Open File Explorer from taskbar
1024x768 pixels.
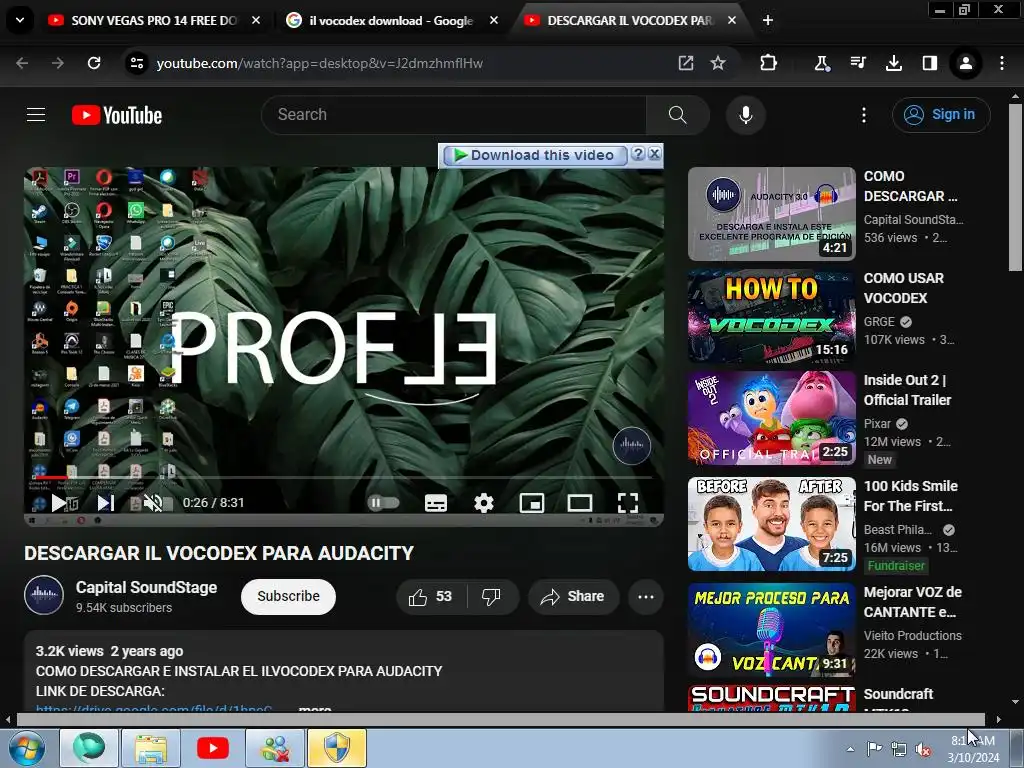click(x=152, y=748)
